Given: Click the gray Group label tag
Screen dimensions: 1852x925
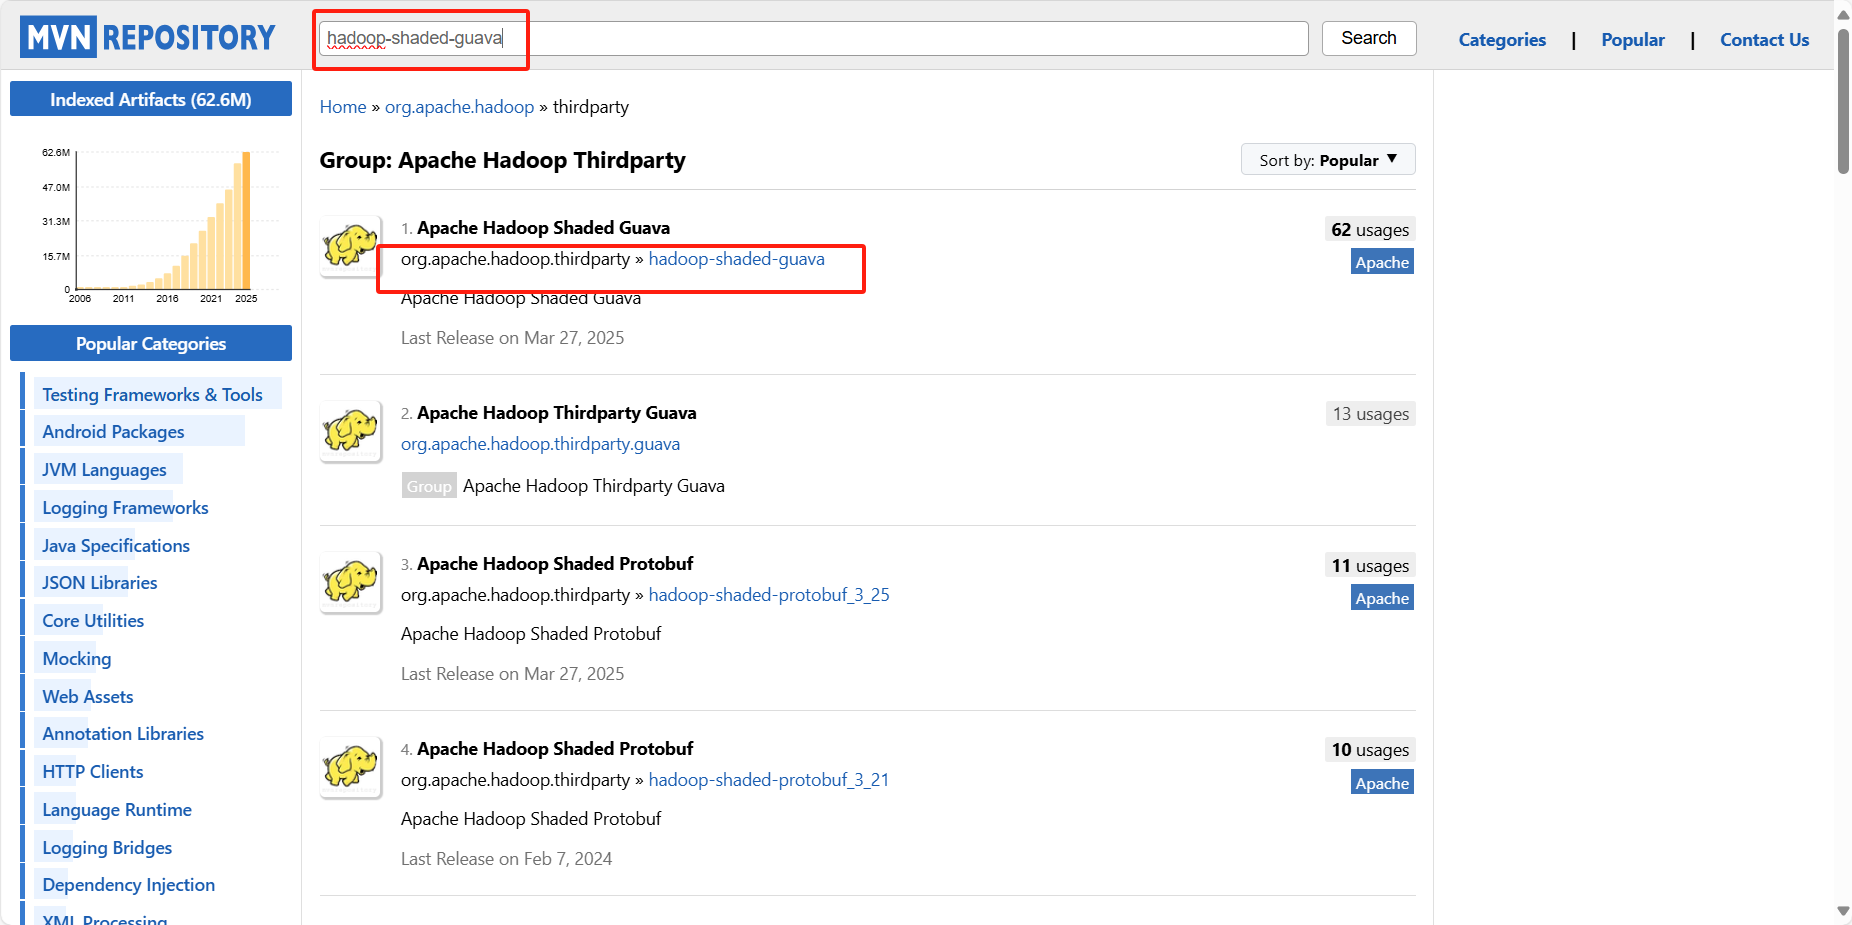Looking at the screenshot, I should coord(429,486).
